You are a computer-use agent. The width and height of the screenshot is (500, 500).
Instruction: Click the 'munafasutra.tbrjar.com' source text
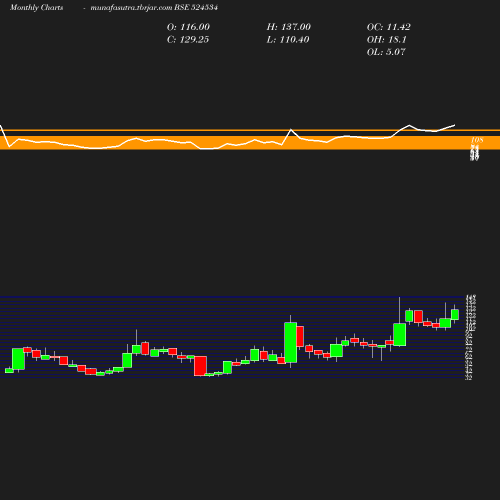(131, 7)
